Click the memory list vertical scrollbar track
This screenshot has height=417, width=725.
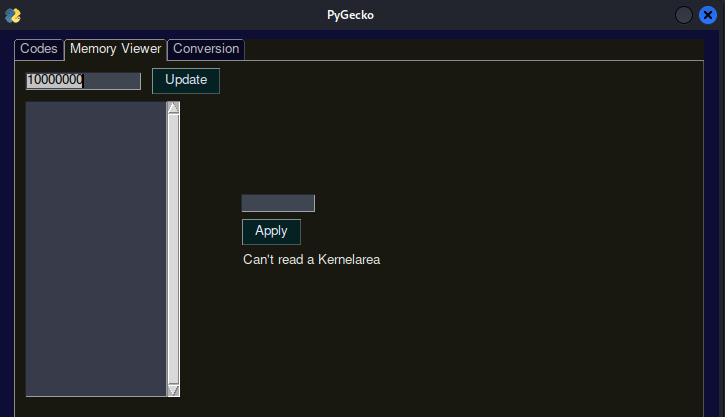pos(173,249)
